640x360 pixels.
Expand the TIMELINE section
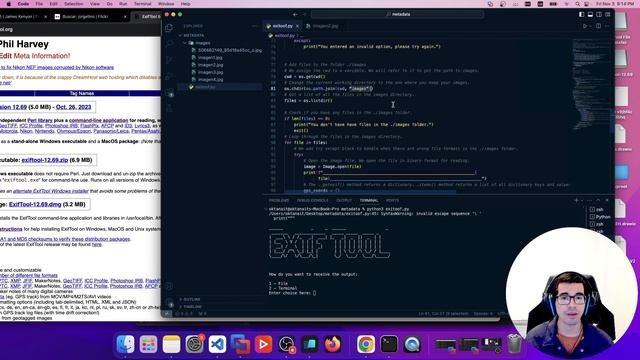(x=220, y=307)
